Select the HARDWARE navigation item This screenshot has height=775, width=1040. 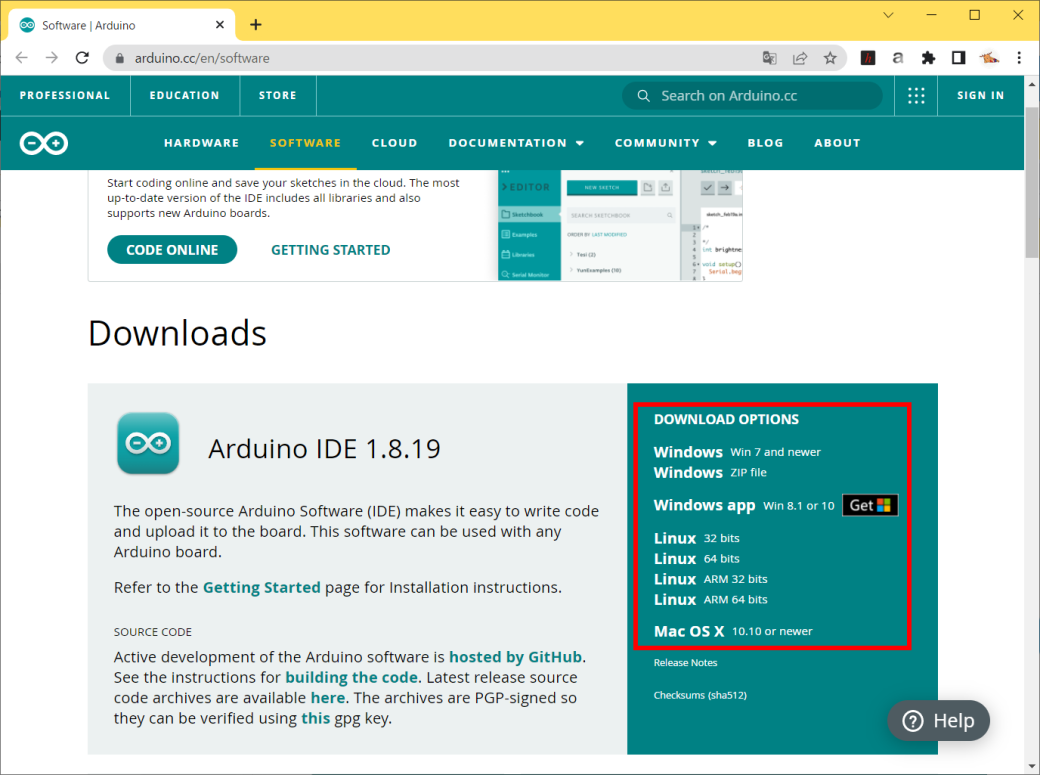201,143
